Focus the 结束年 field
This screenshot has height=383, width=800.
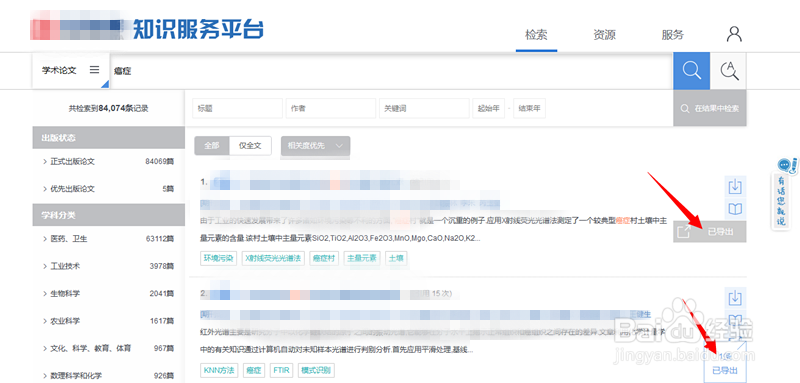coord(530,109)
